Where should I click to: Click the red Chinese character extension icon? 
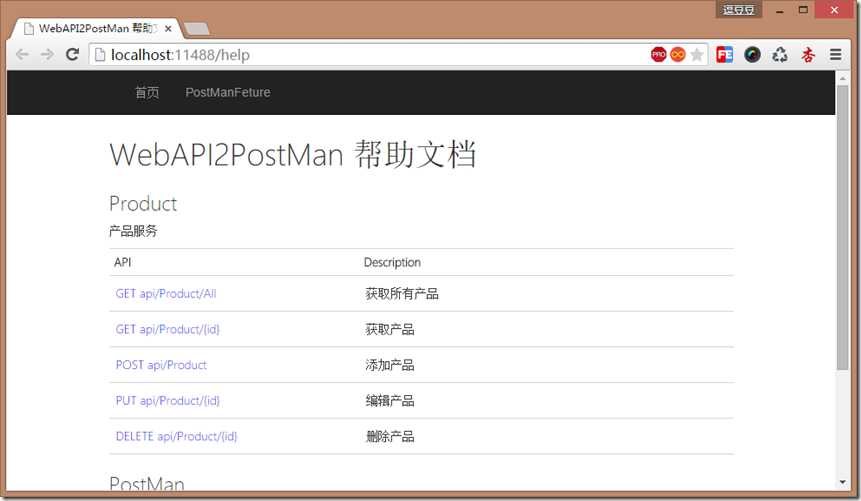click(x=808, y=54)
